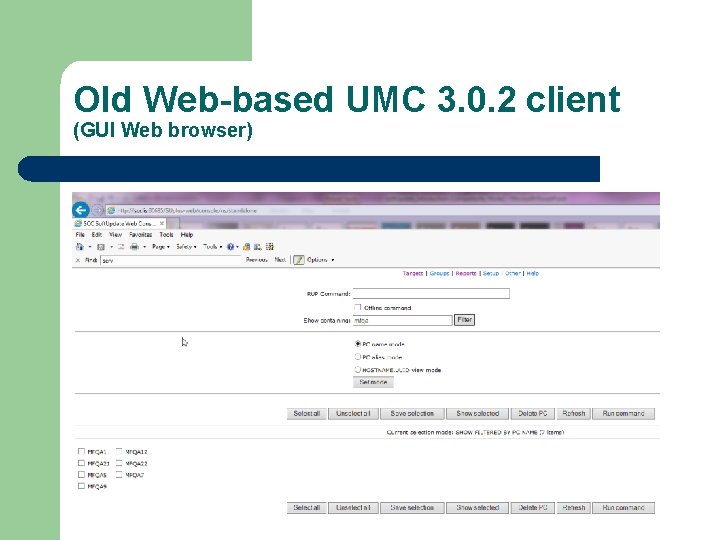Image resolution: width=720 pixels, height=540 pixels.
Task: Click the upper Run command button
Action: pos(623,414)
